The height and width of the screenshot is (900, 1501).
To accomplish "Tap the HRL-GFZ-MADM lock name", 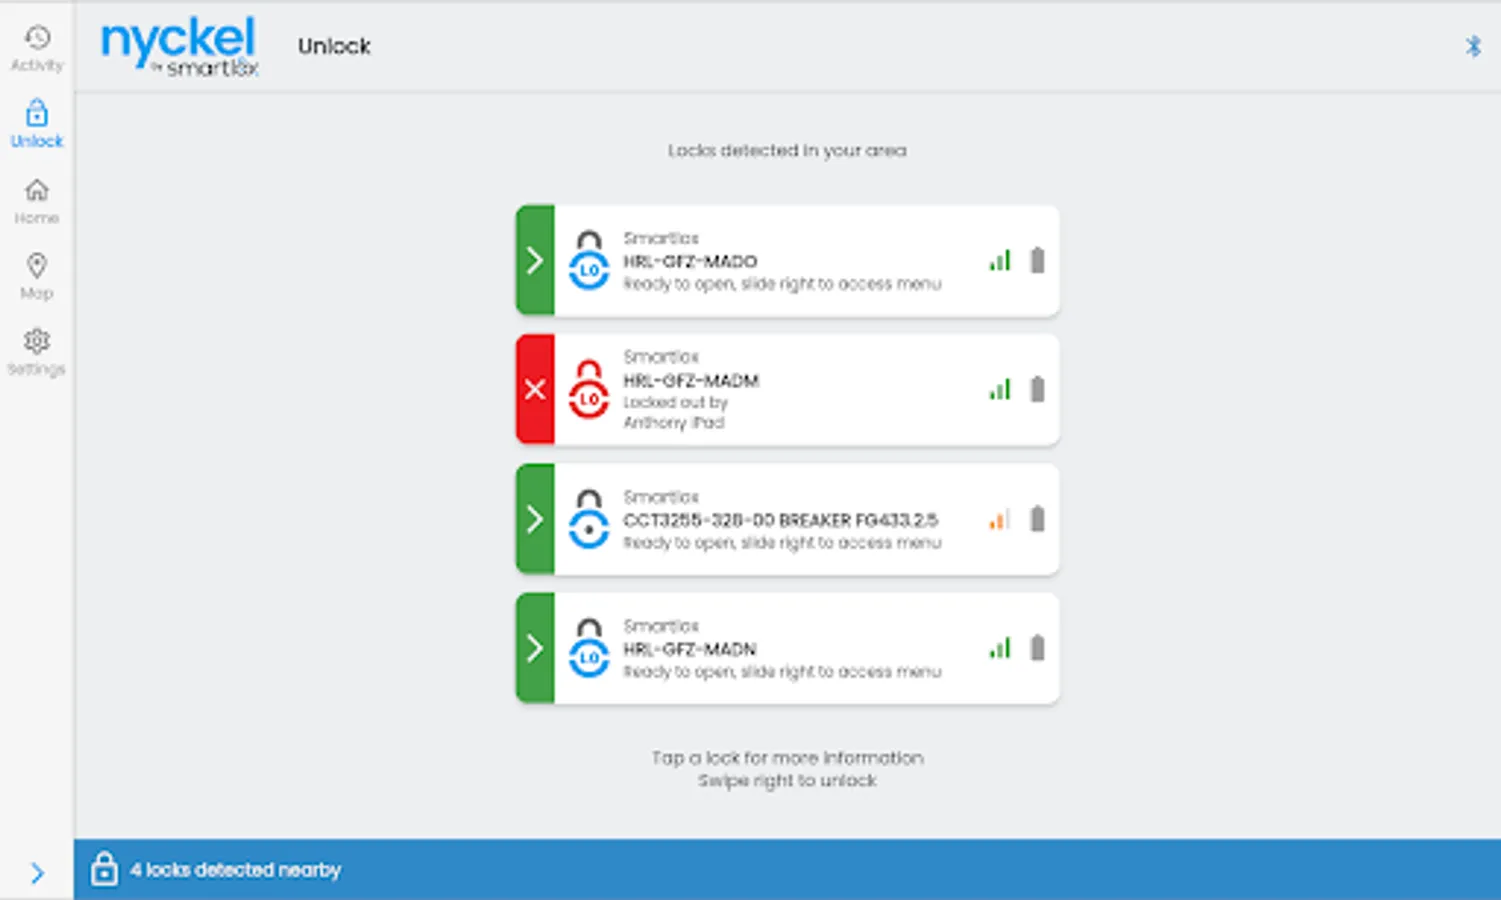I will coord(691,380).
